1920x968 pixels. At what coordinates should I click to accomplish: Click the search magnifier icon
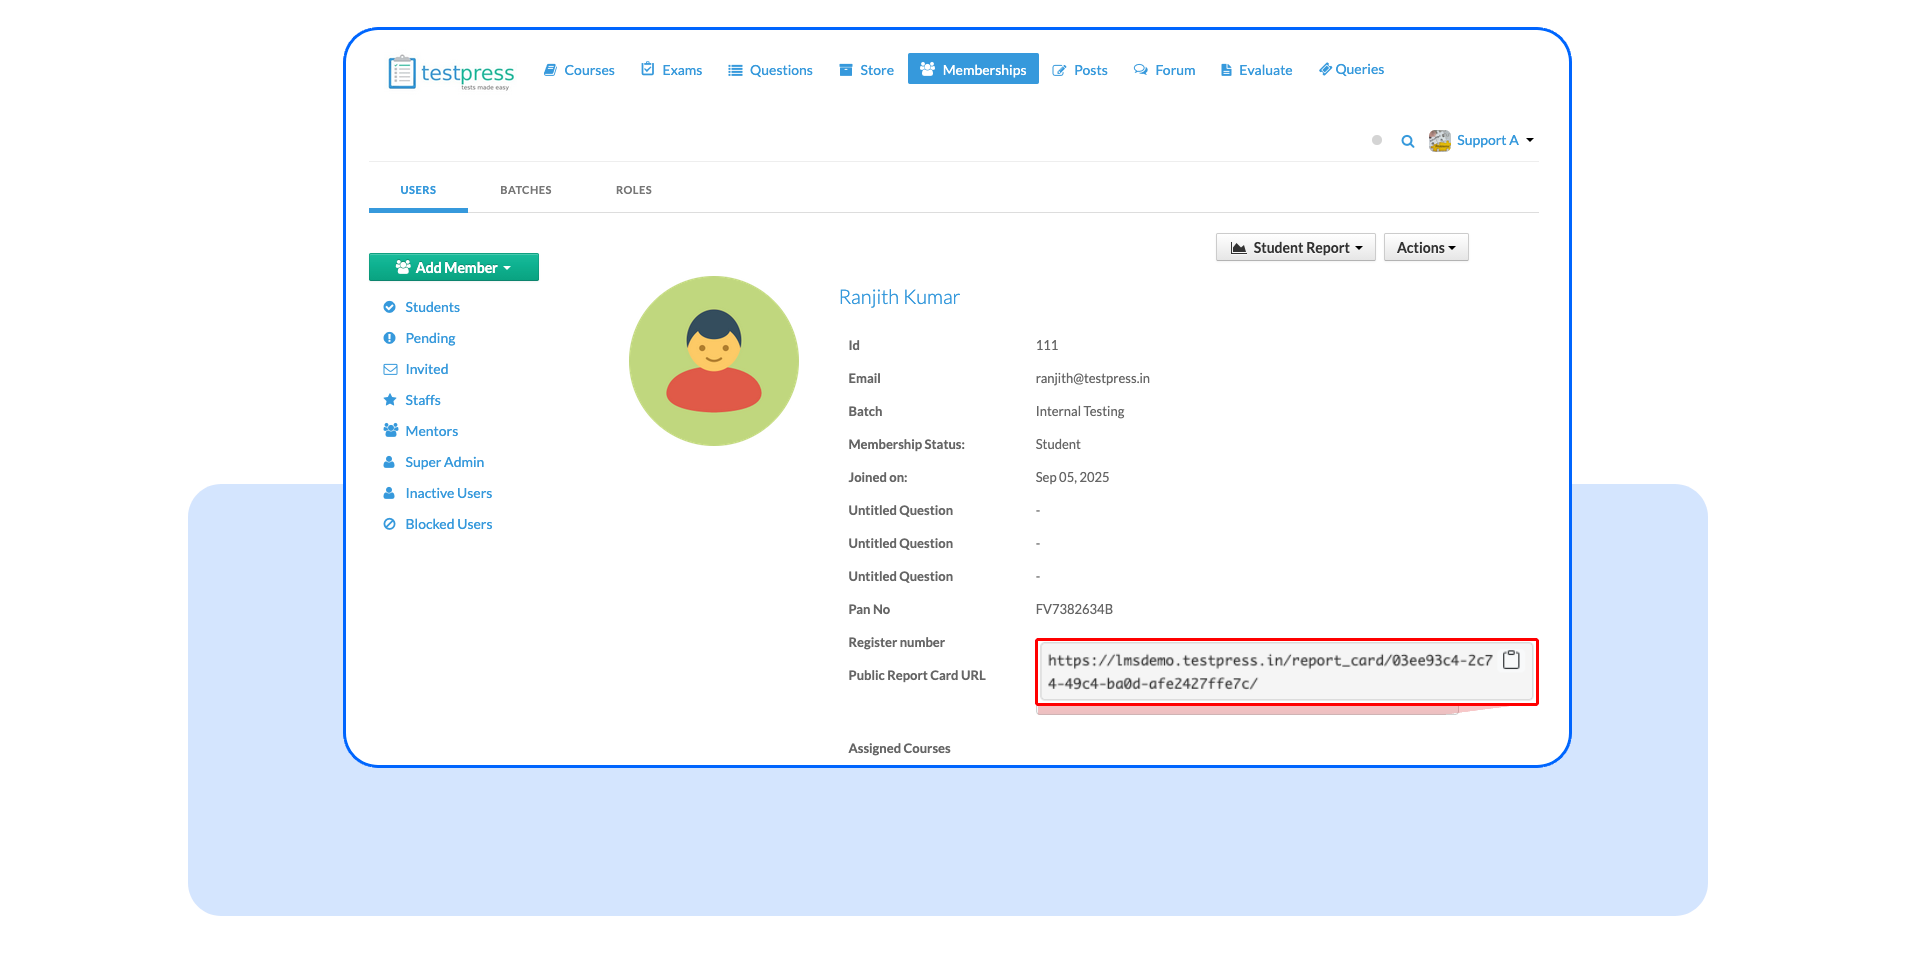point(1407,141)
